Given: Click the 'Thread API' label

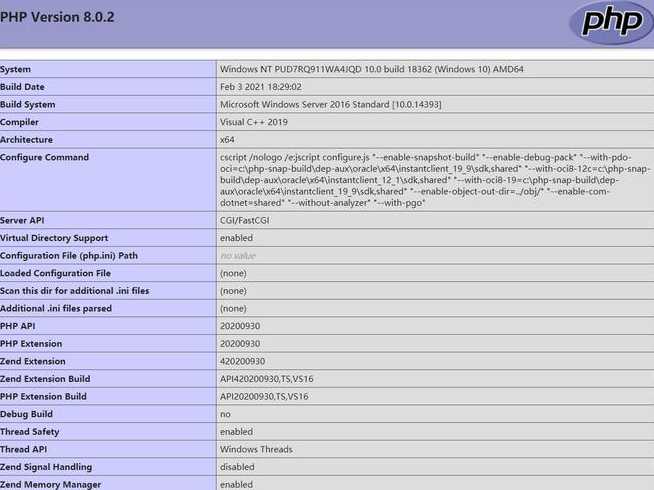Looking at the screenshot, I should click(23, 449).
